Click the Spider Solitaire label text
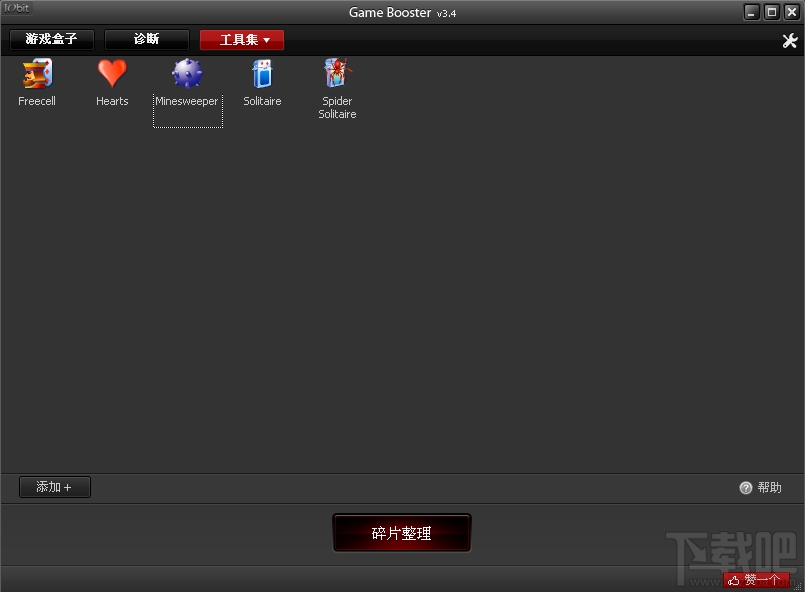Viewport: 805px width, 592px height. click(337, 108)
